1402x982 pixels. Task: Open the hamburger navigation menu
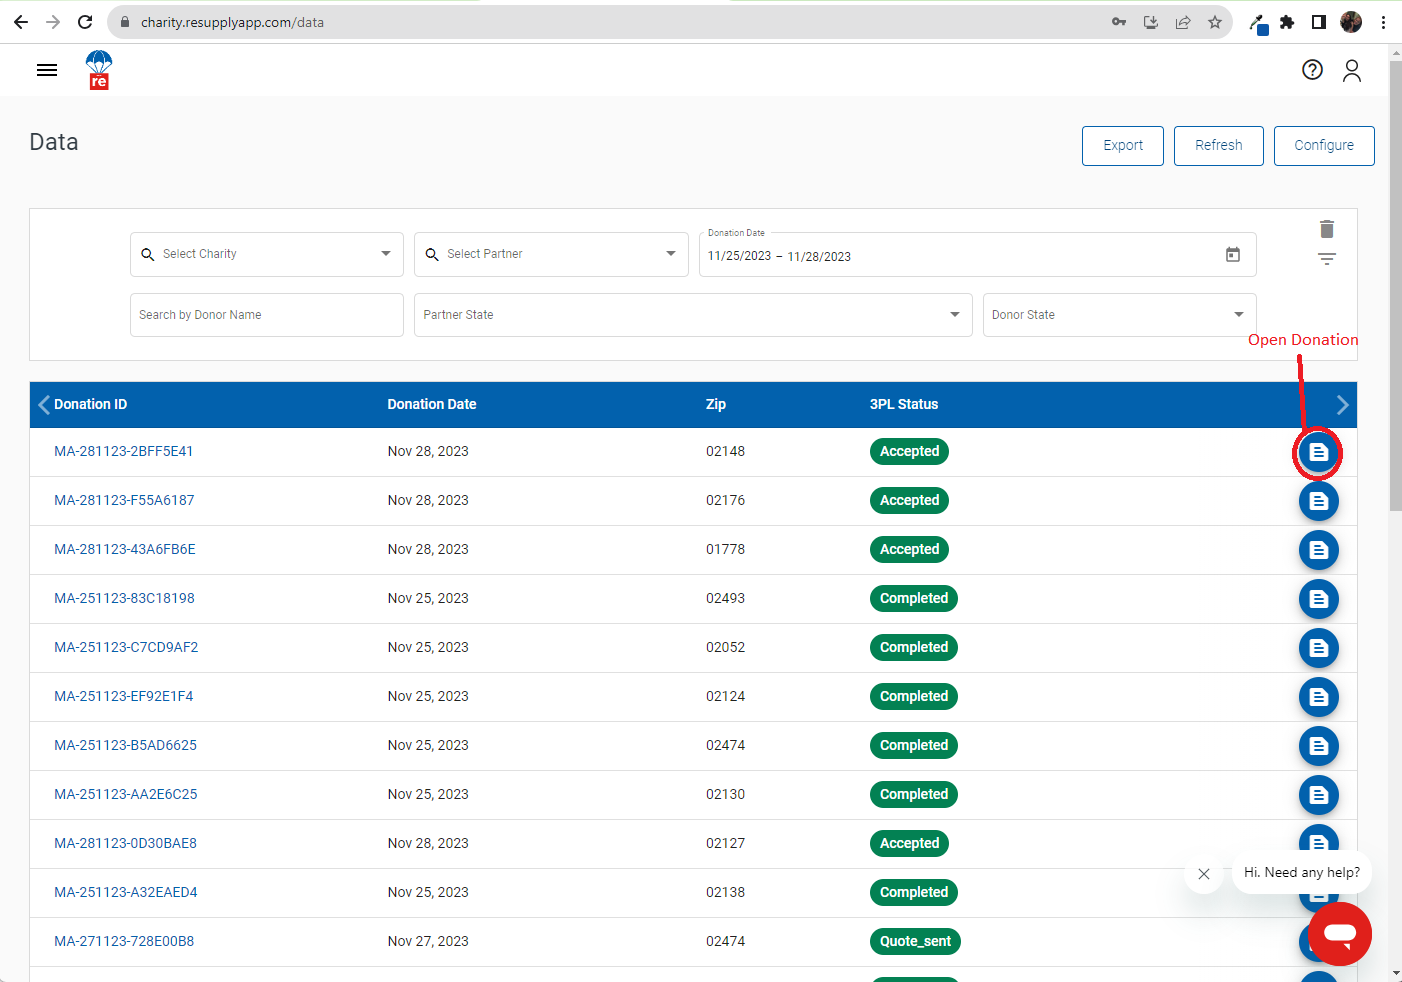pyautogui.click(x=47, y=70)
